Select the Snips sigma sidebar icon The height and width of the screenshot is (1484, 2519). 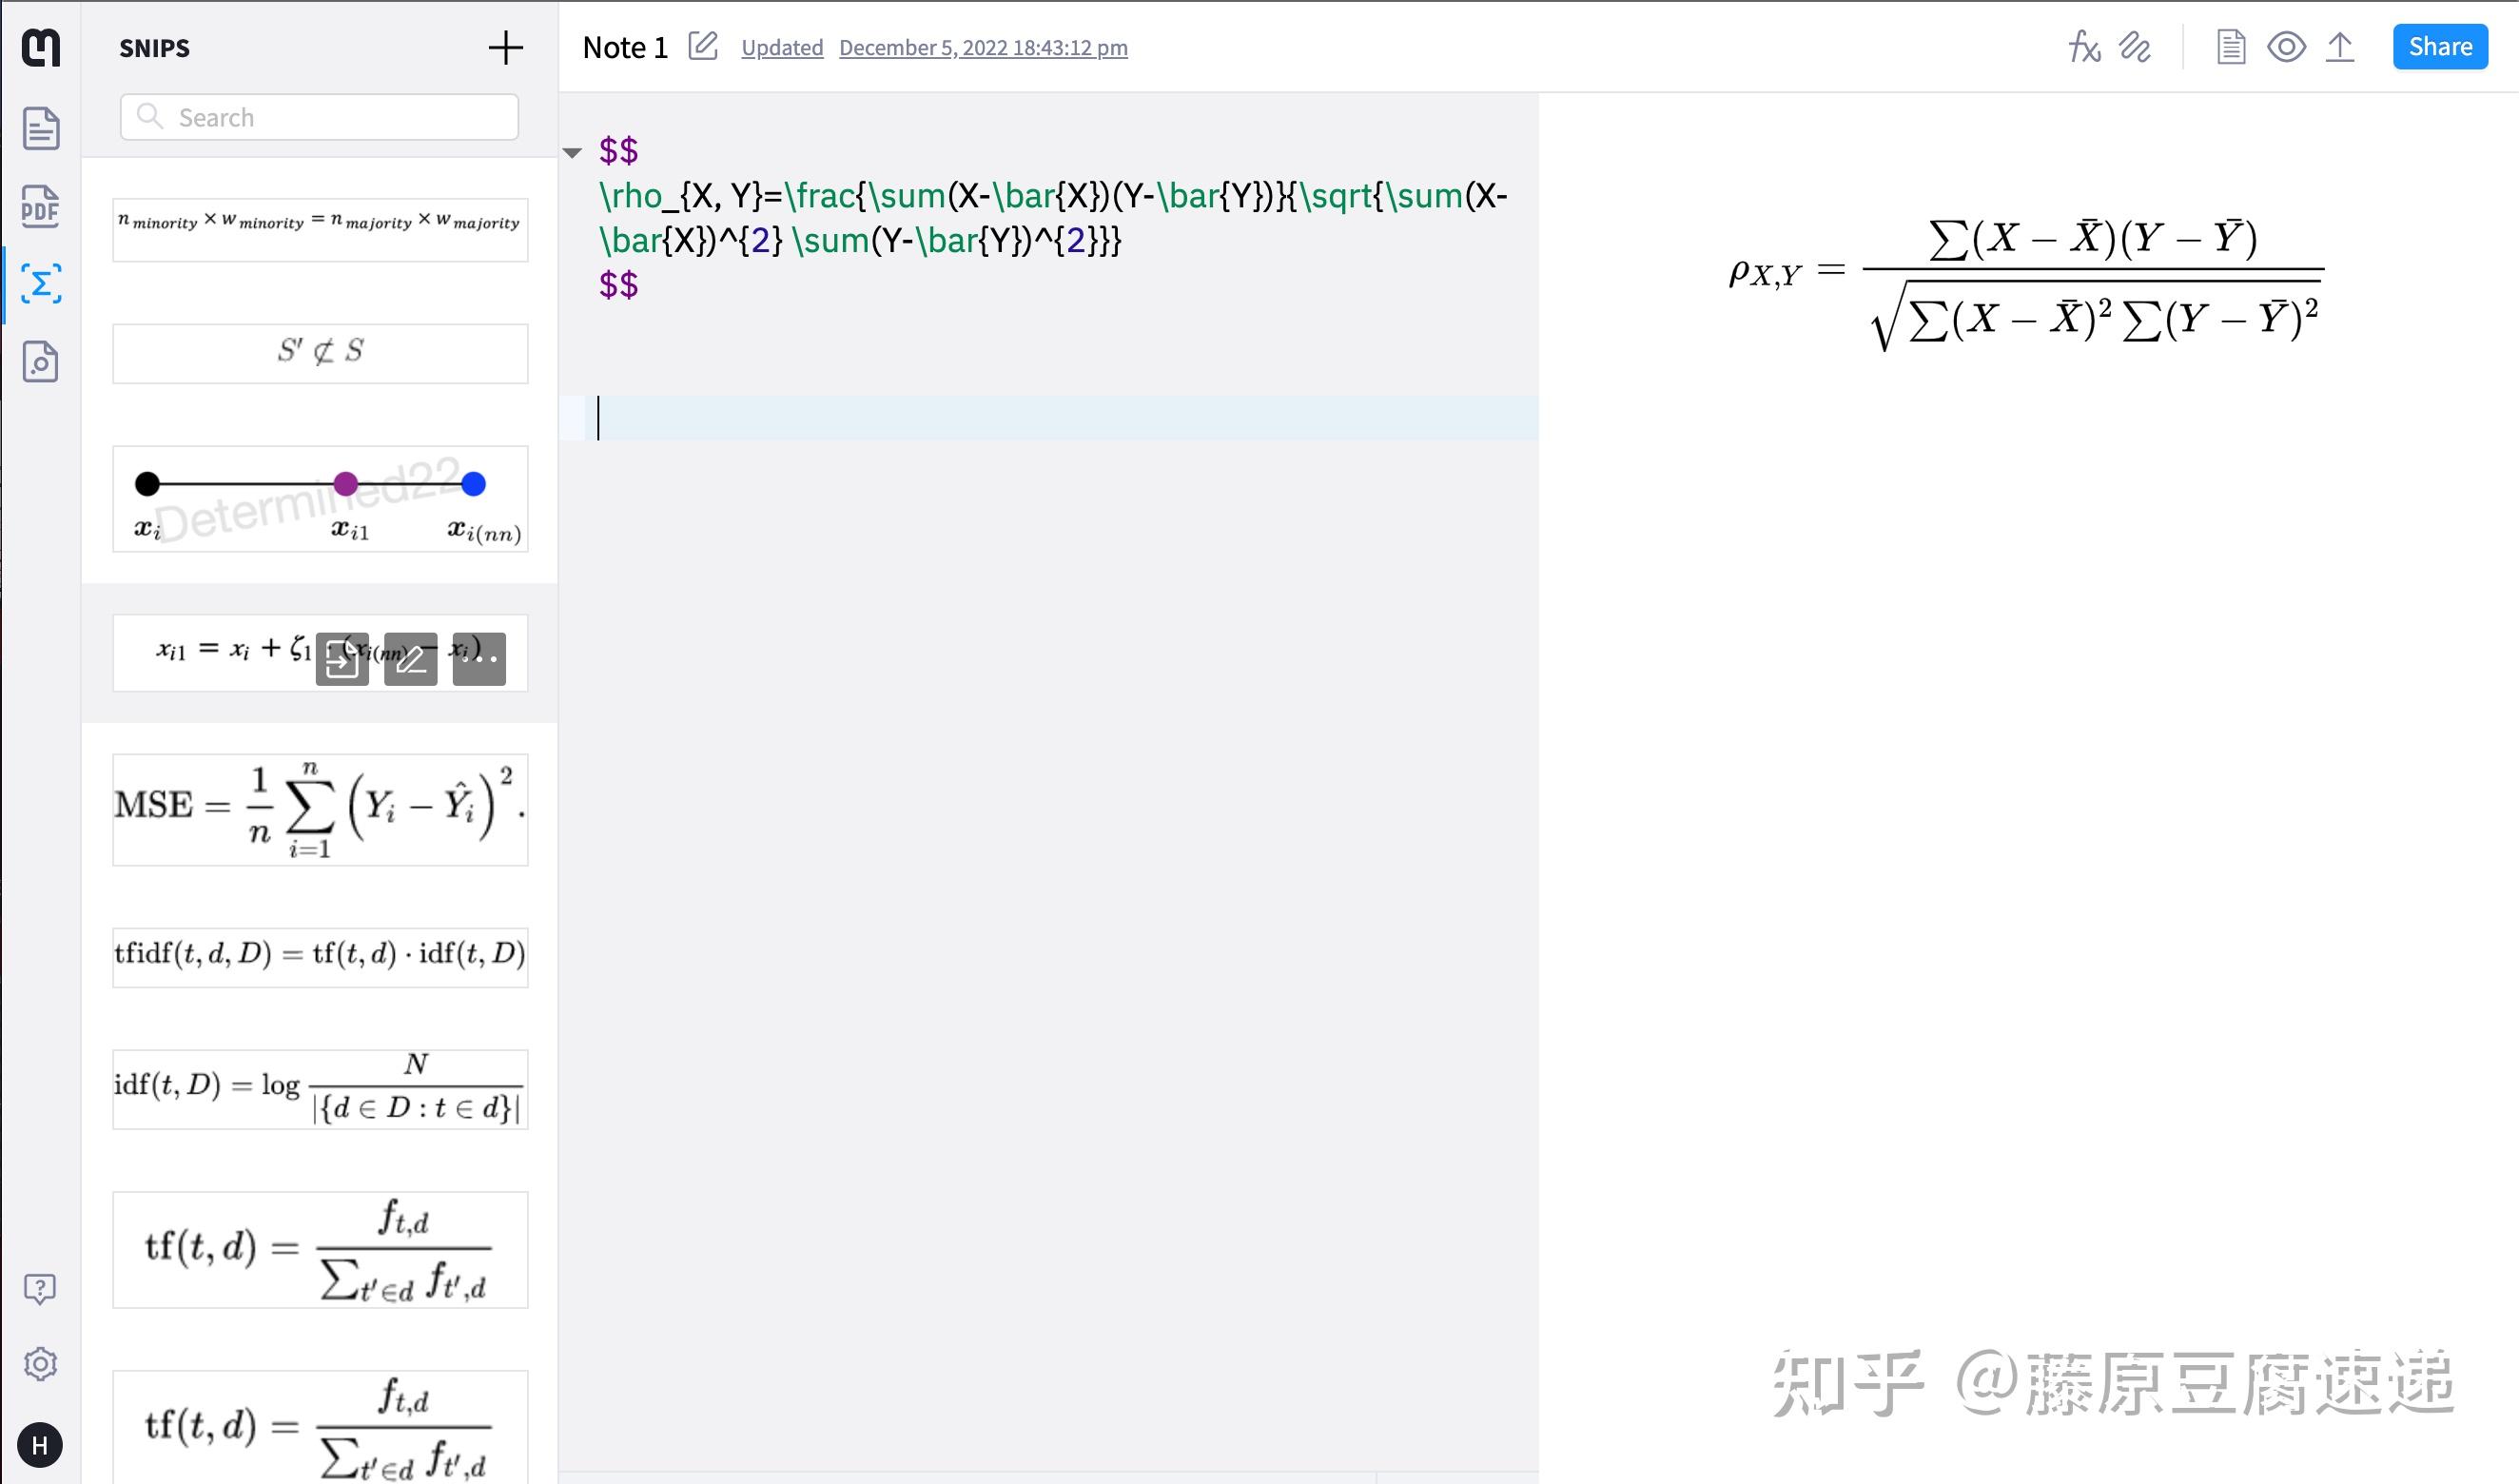40,284
